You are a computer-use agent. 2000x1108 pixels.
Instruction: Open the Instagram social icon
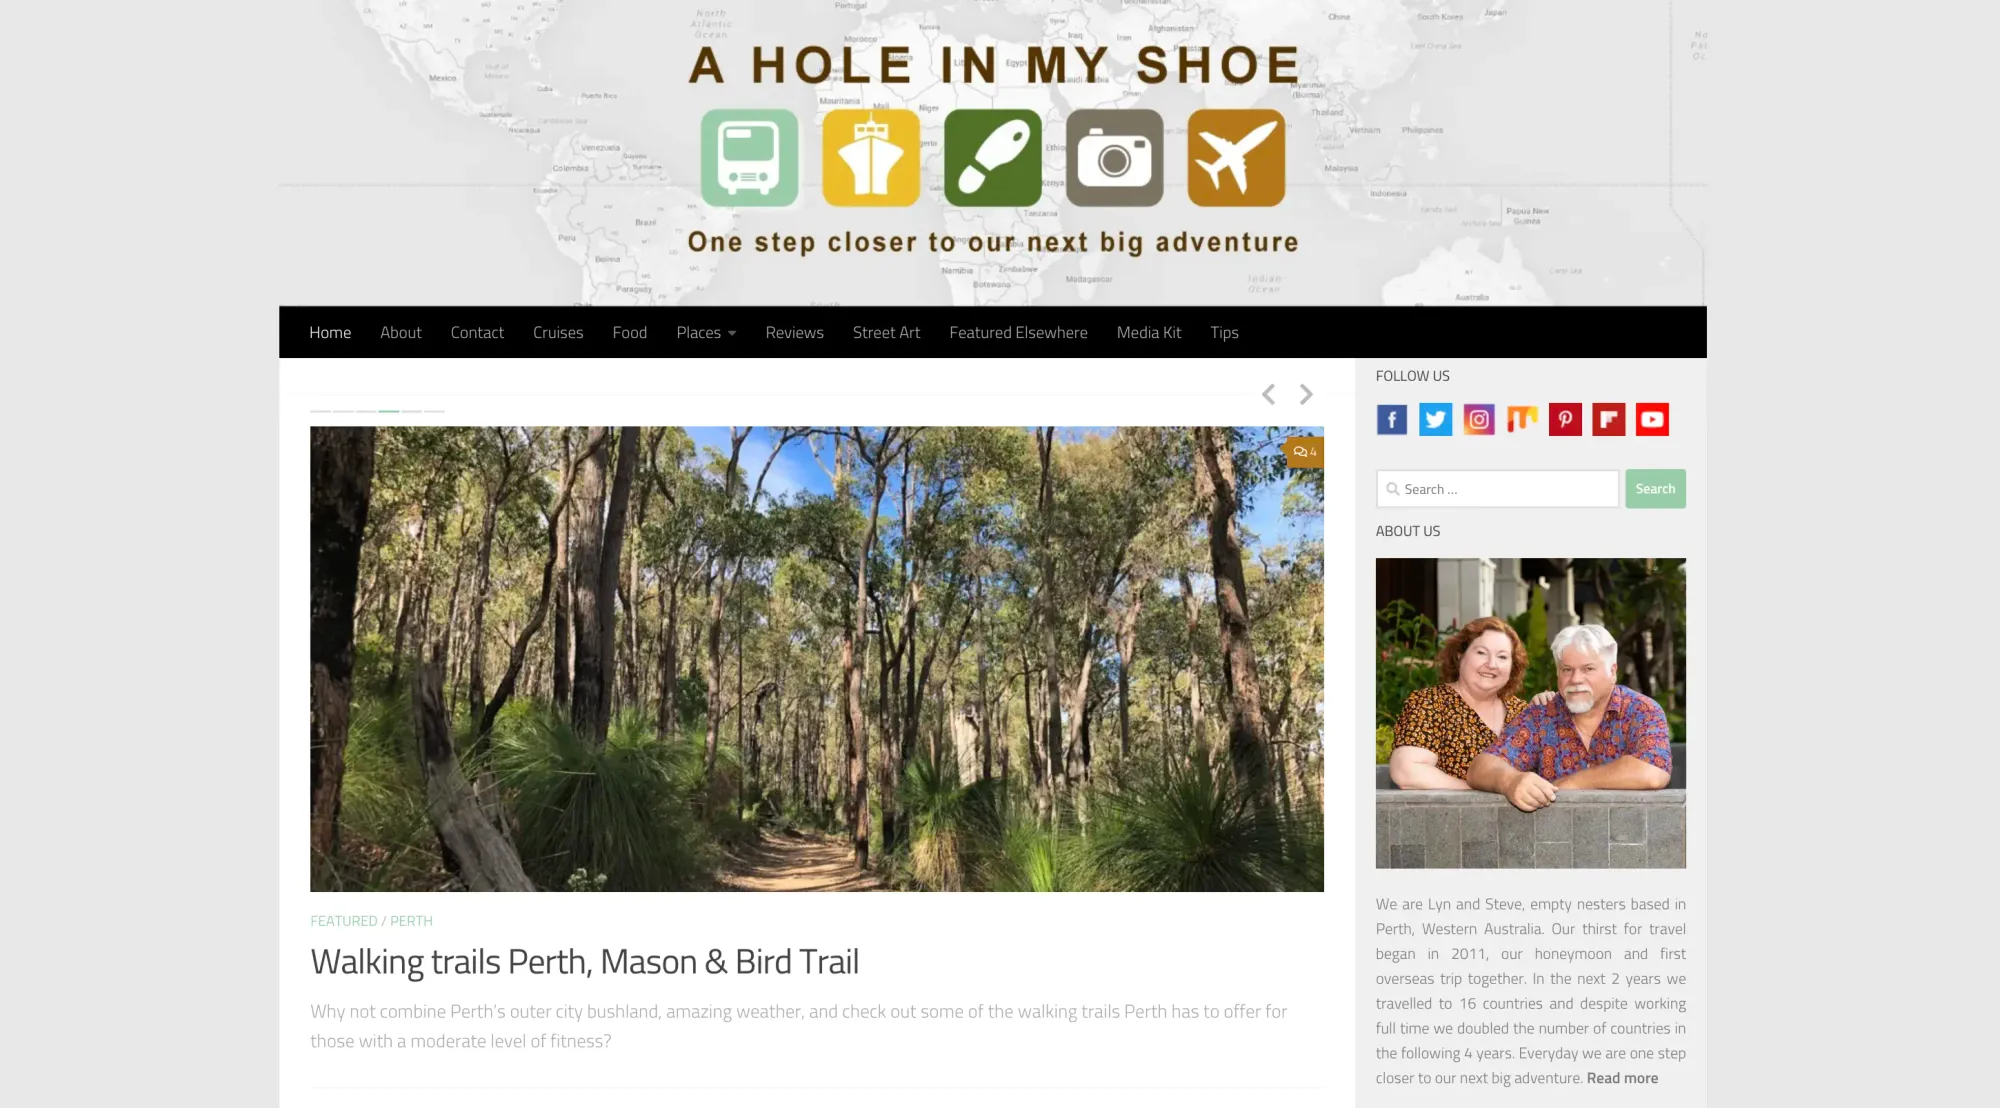click(1478, 419)
